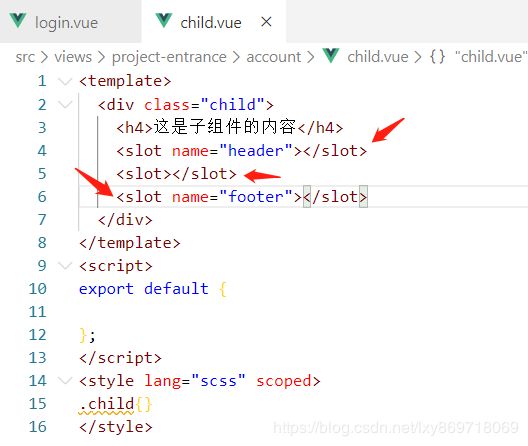The width and height of the screenshot is (528, 446).
Task: Click the lang="scss" attribute
Action: [x=195, y=381]
